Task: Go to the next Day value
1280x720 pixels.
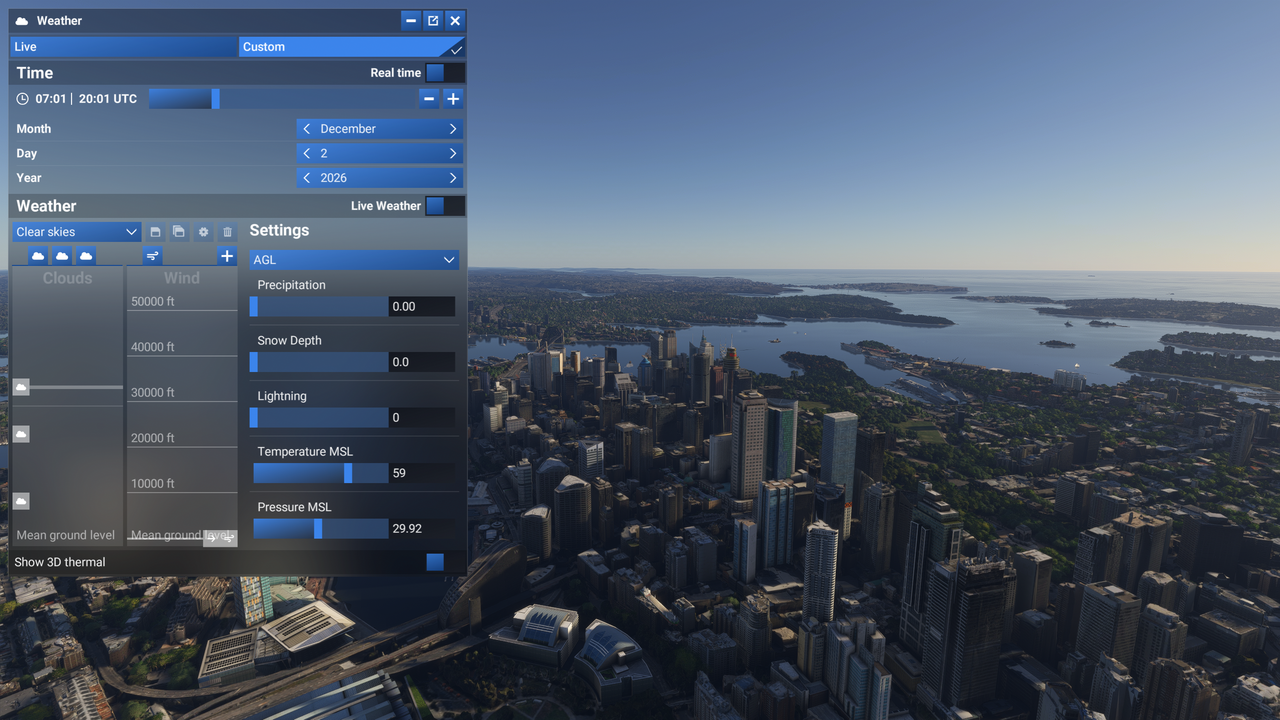Action: pyautogui.click(x=453, y=153)
